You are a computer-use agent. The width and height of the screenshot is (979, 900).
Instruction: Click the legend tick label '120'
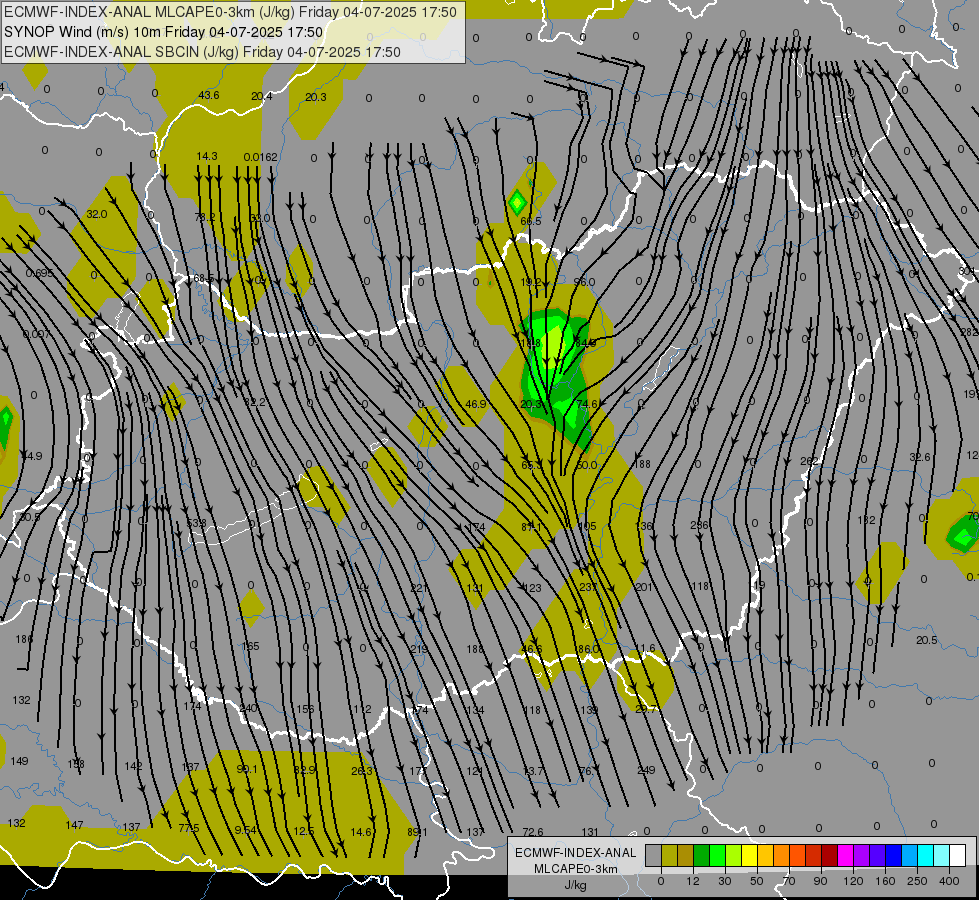coord(853,881)
